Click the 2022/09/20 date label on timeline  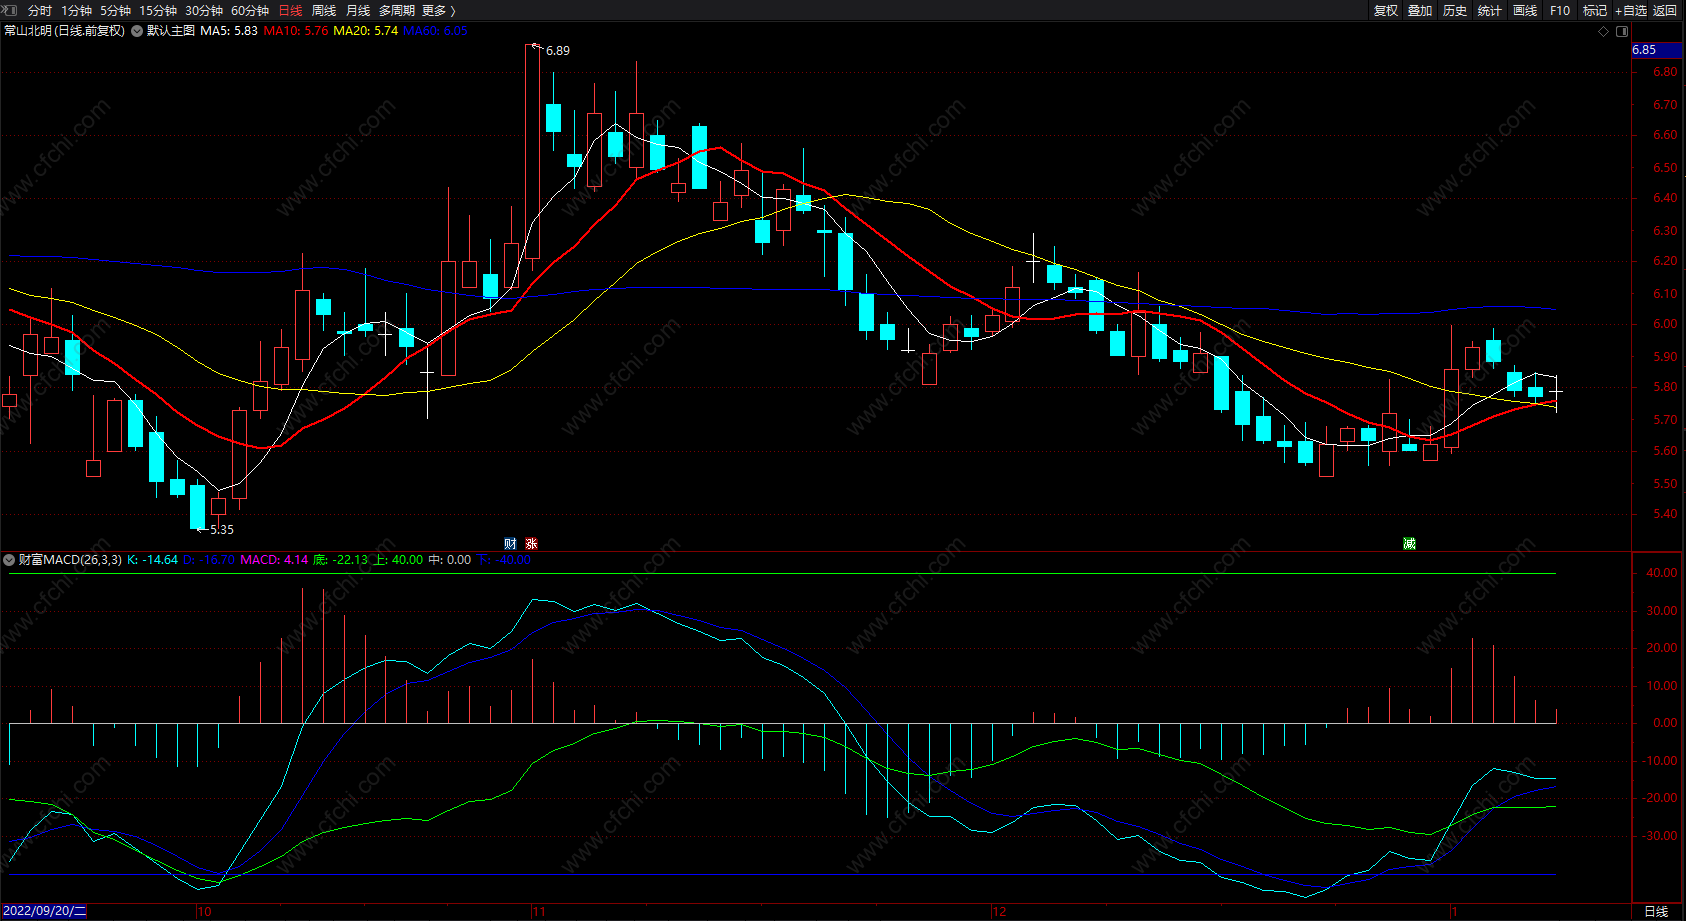pyautogui.click(x=45, y=911)
